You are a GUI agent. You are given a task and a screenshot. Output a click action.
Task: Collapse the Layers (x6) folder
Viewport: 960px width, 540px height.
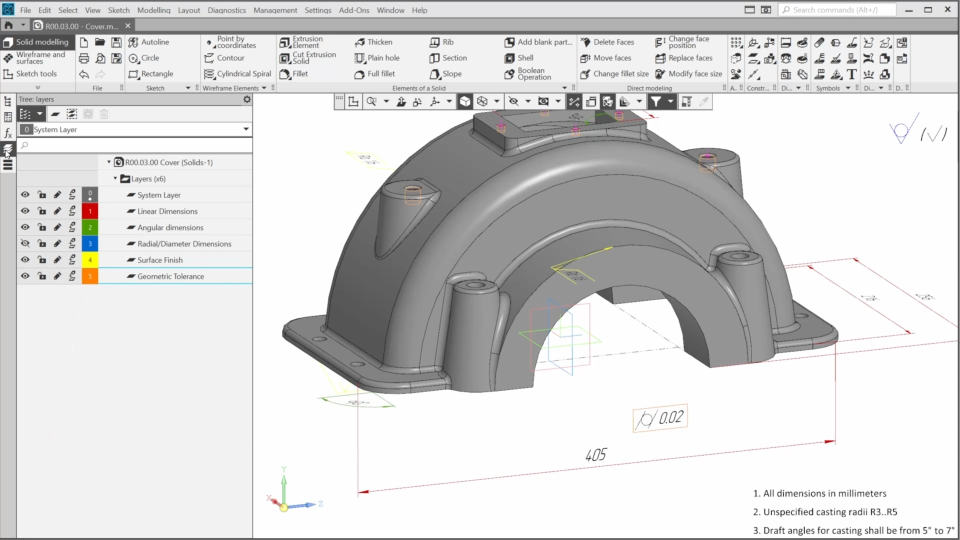(x=115, y=178)
